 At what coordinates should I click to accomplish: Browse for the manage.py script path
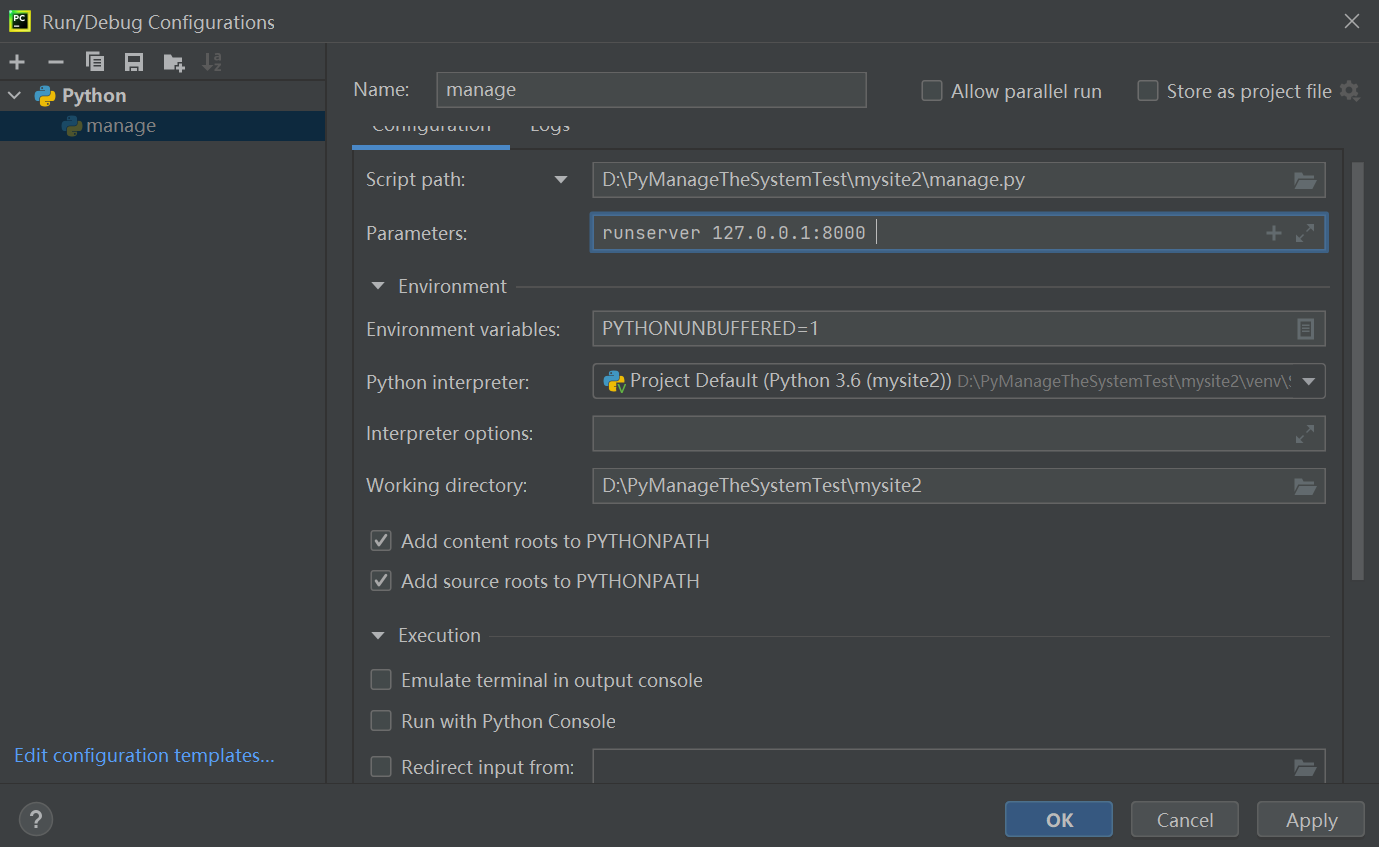pyautogui.click(x=1305, y=181)
